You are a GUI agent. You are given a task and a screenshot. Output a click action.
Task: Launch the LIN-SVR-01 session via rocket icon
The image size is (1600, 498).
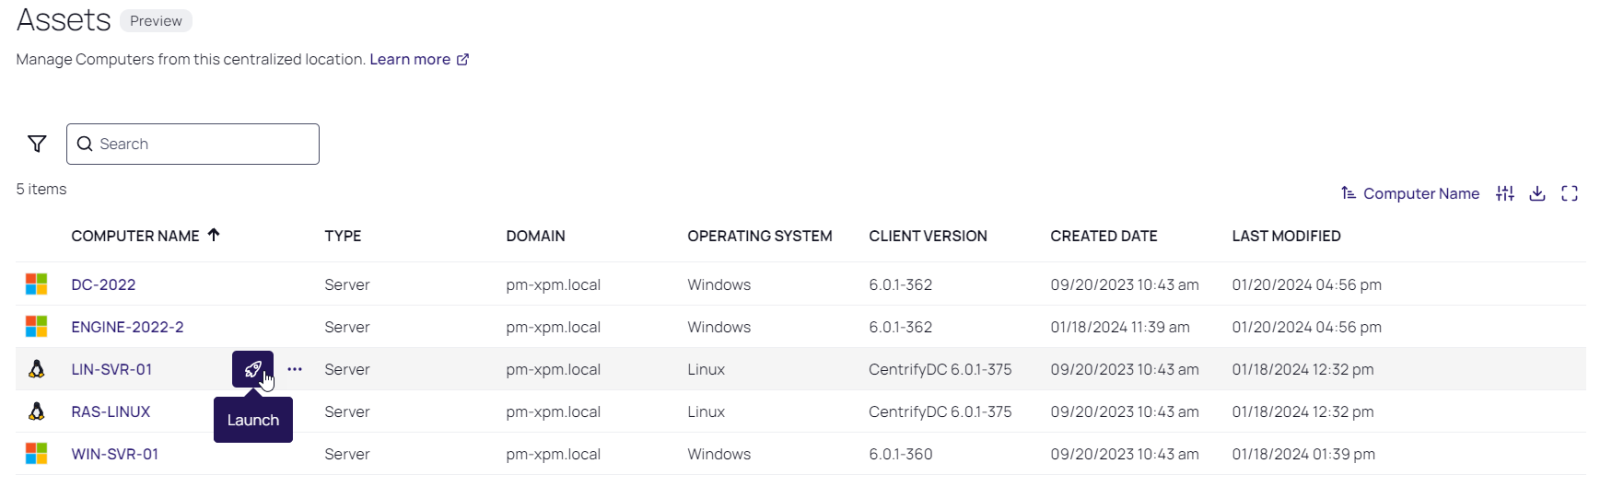[x=252, y=369]
